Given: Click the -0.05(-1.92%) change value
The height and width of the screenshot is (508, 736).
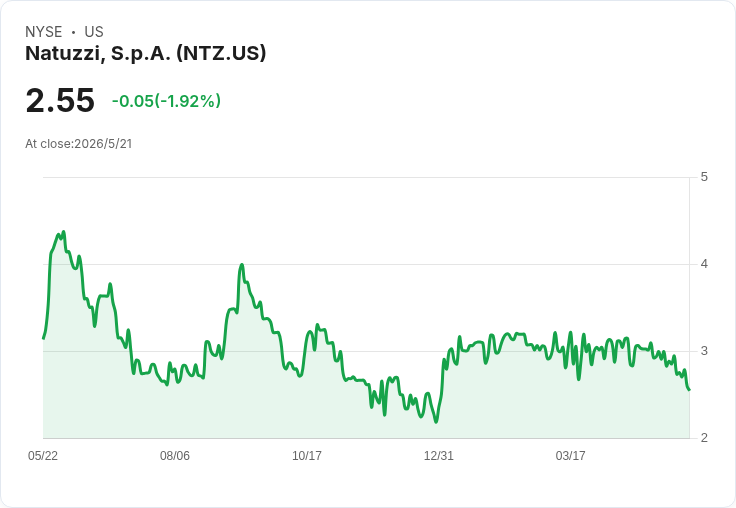Looking at the screenshot, I should pyautogui.click(x=166, y=101).
